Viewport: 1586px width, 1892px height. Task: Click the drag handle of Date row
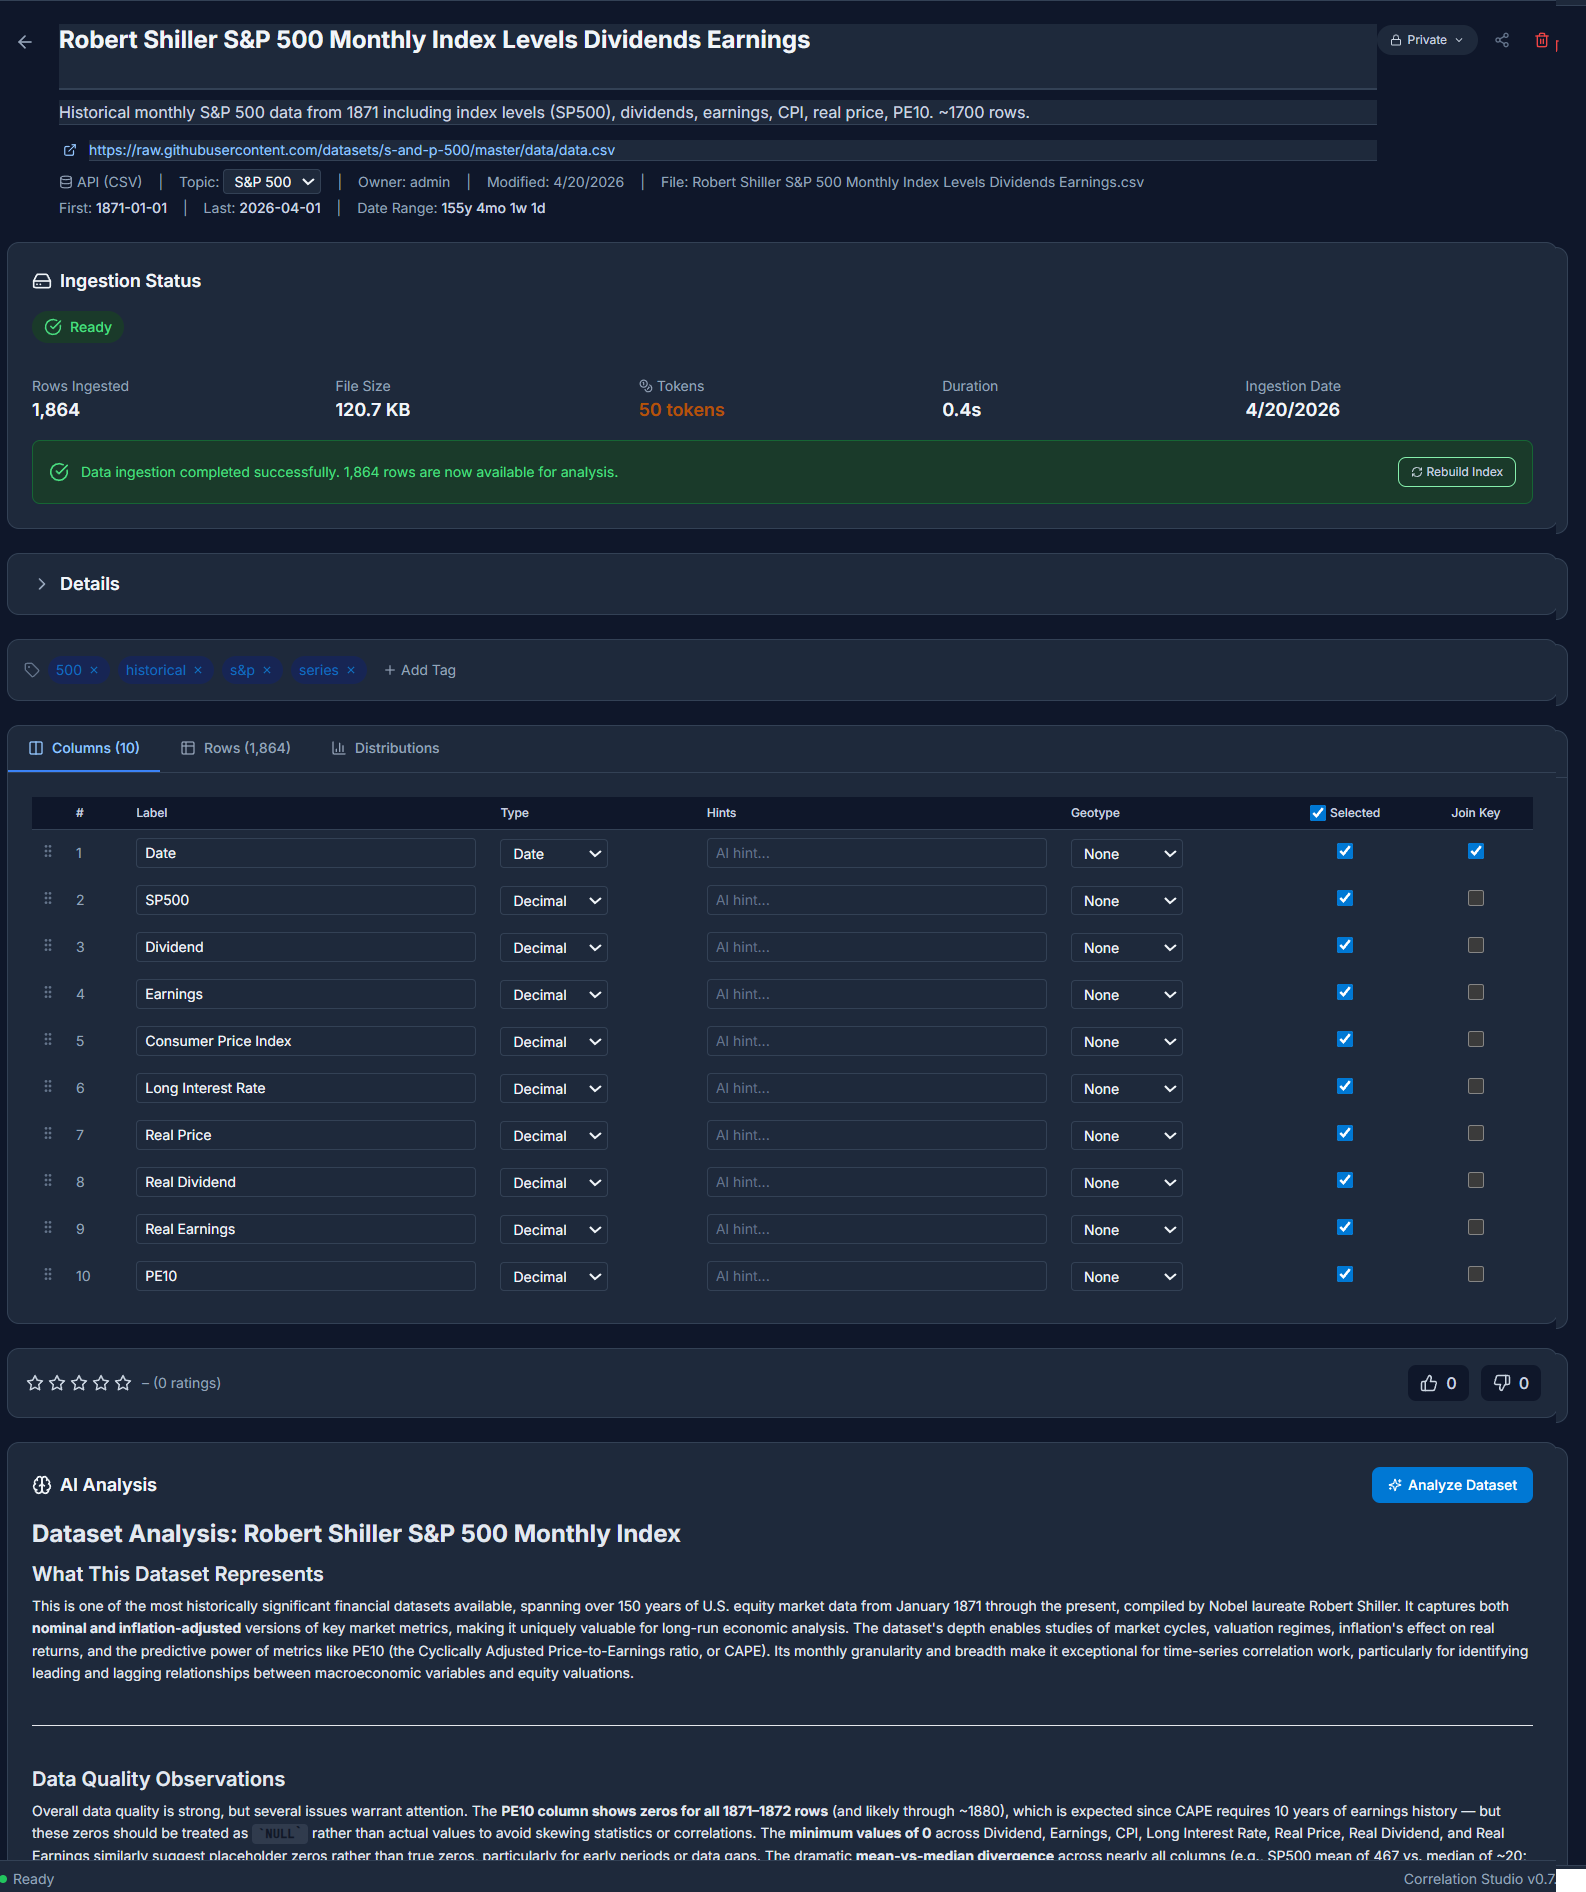(x=48, y=852)
